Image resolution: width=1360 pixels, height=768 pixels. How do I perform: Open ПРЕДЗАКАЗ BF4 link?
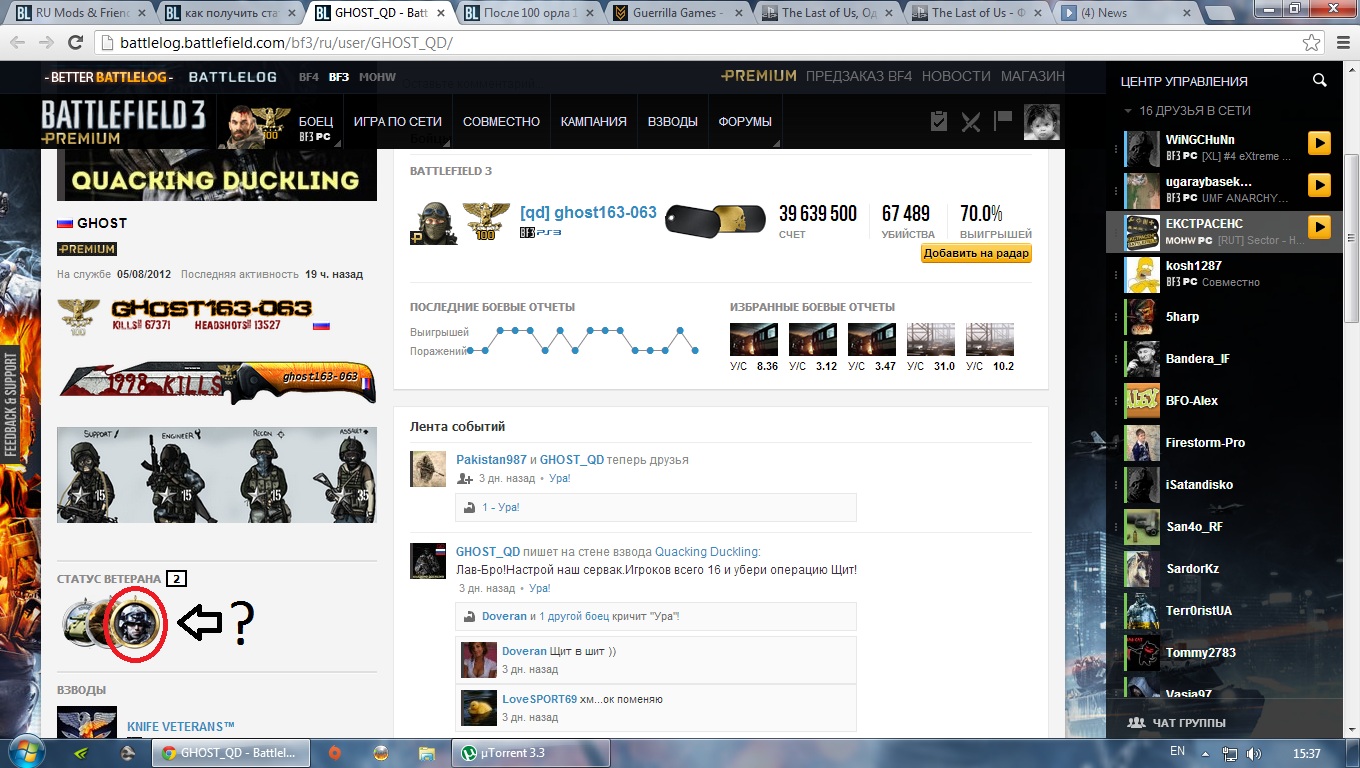coord(859,76)
